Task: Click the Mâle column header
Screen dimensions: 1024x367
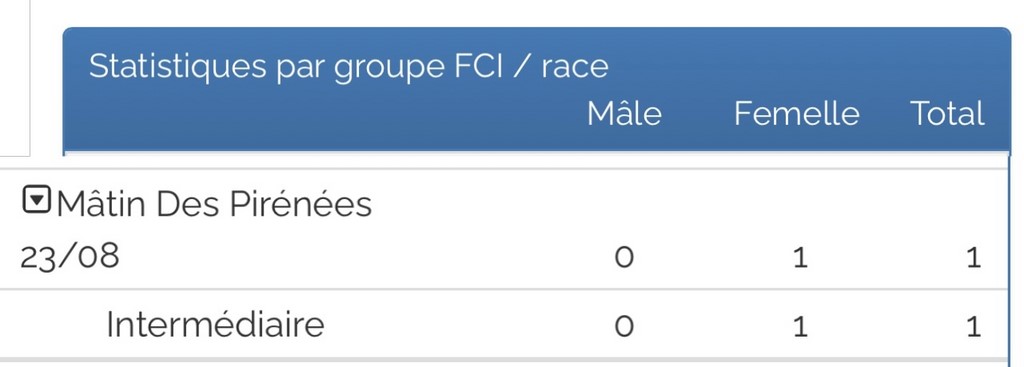Action: tap(624, 114)
